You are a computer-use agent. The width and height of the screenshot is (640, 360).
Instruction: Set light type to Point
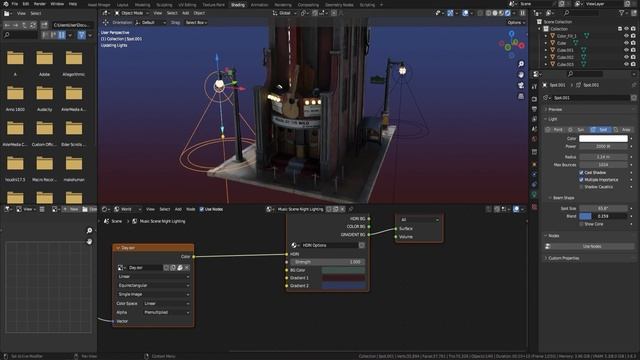coord(554,130)
